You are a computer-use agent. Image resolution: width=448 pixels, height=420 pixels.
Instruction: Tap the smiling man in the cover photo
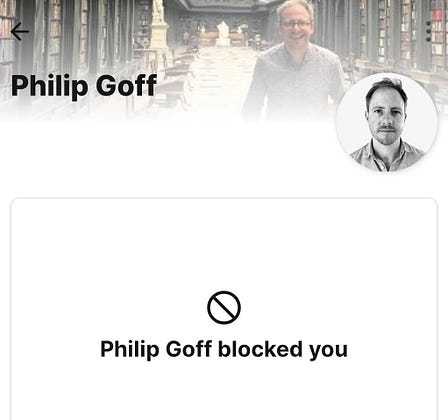coord(293,60)
